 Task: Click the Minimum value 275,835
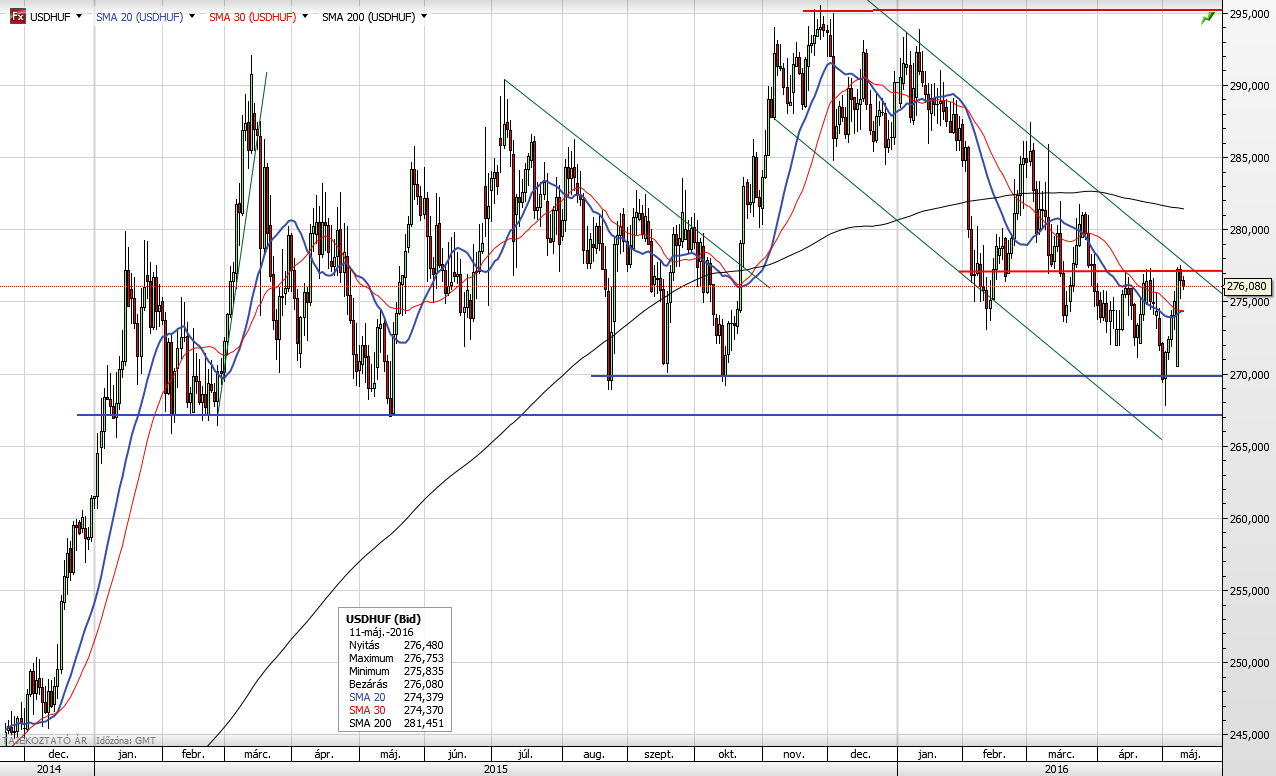click(x=425, y=672)
